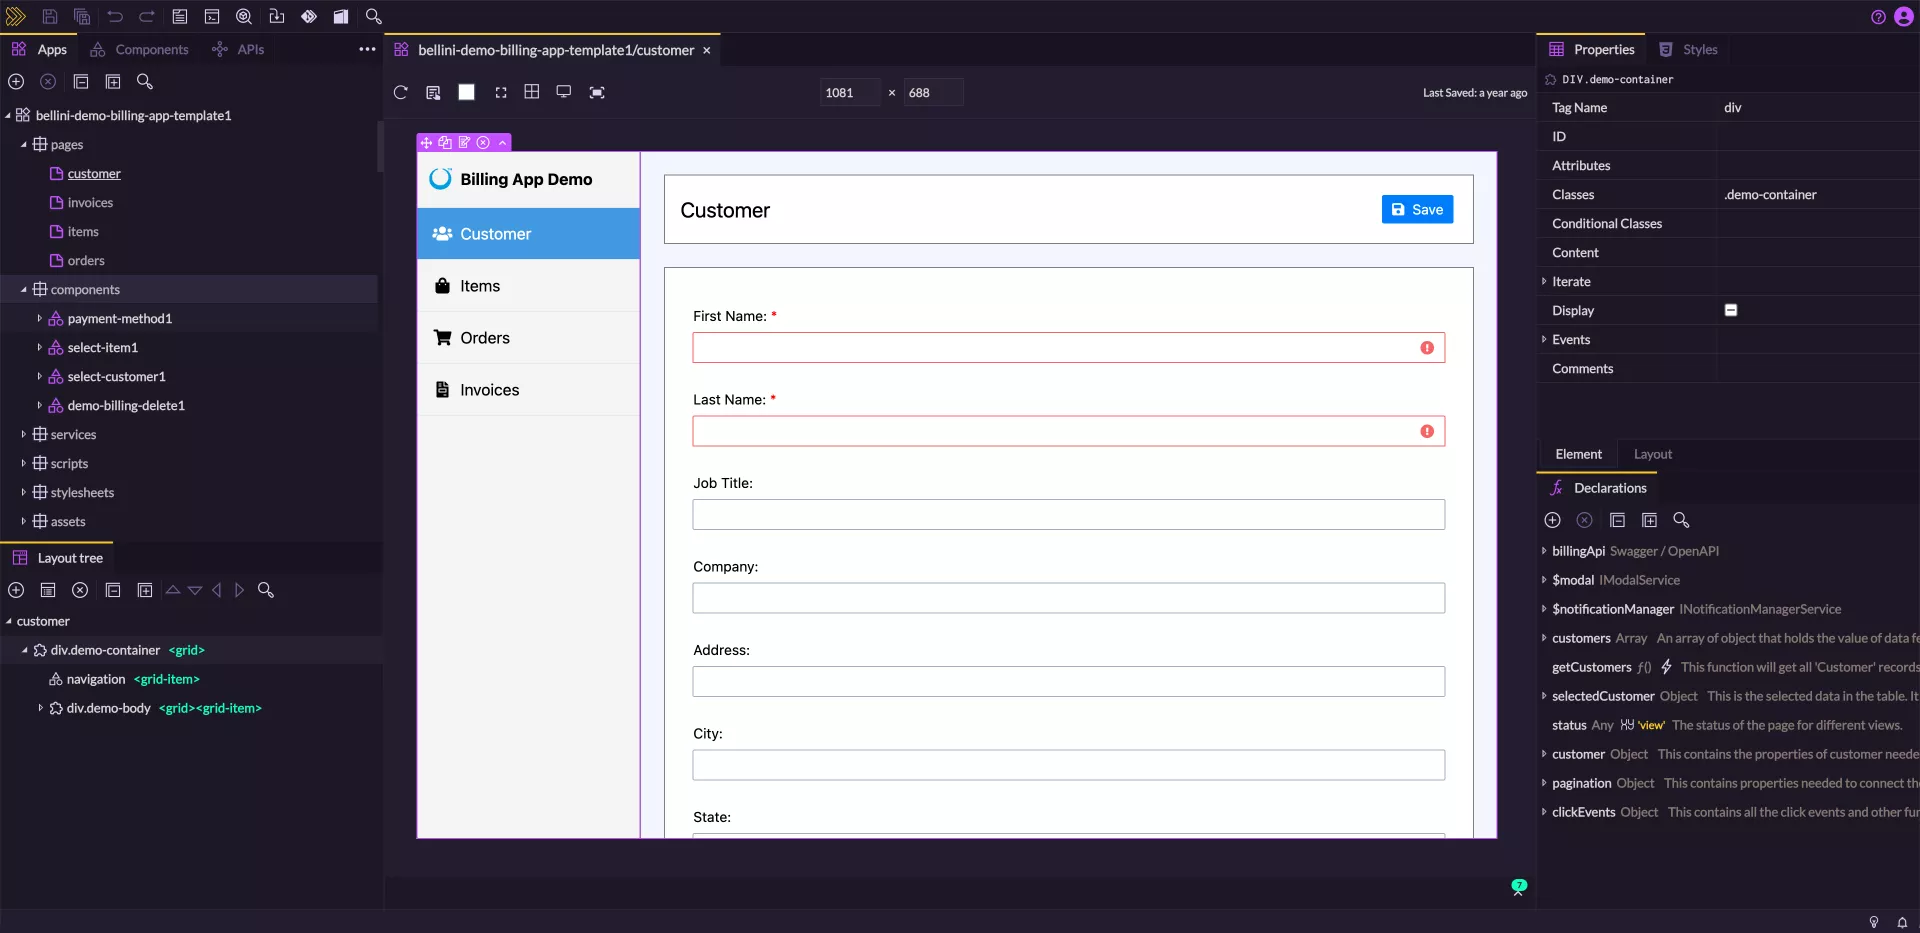Viewport: 1920px width, 933px height.
Task: Select the Element tab
Action: [1578, 454]
